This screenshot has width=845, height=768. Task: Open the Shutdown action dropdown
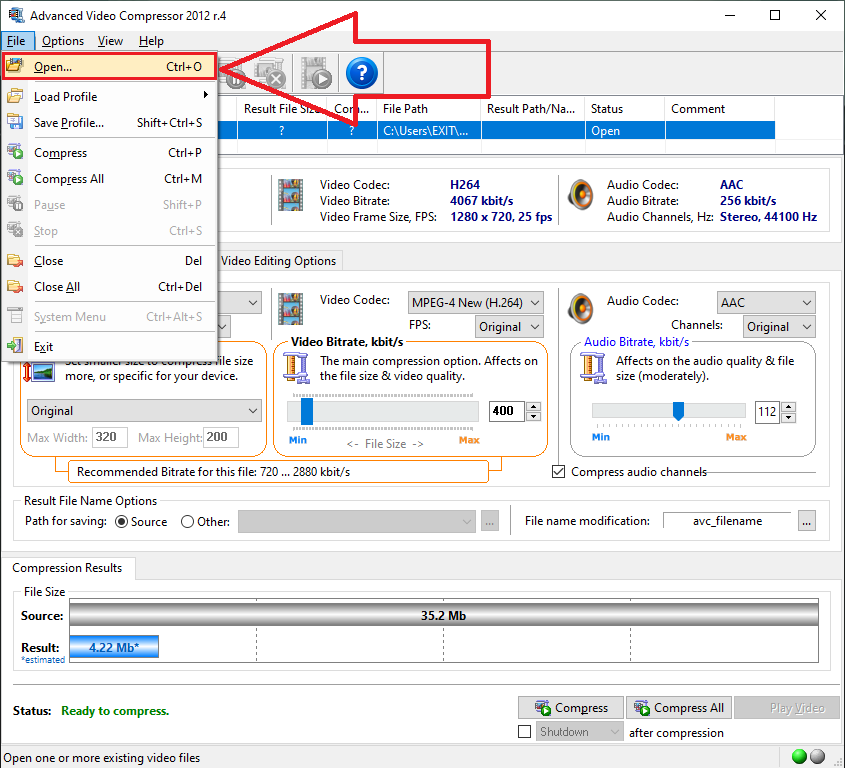pyautogui.click(x=579, y=732)
